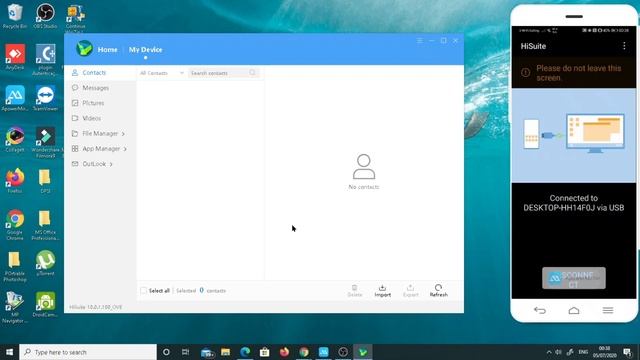Tap the phone Back navigation button
640x360 pixels.
[540, 311]
